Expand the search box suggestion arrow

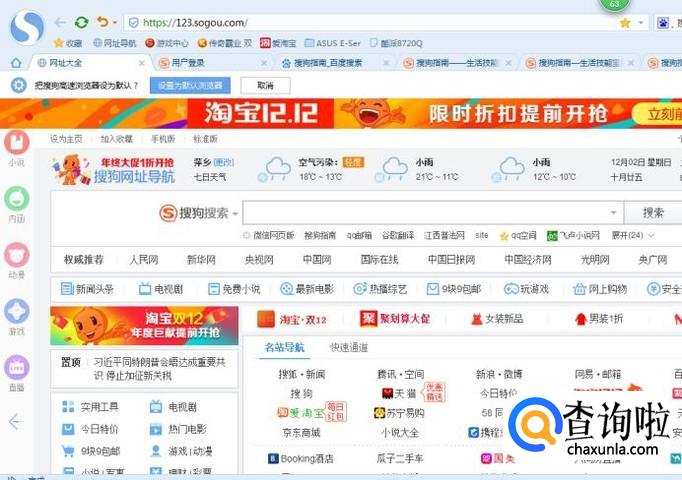(613, 213)
